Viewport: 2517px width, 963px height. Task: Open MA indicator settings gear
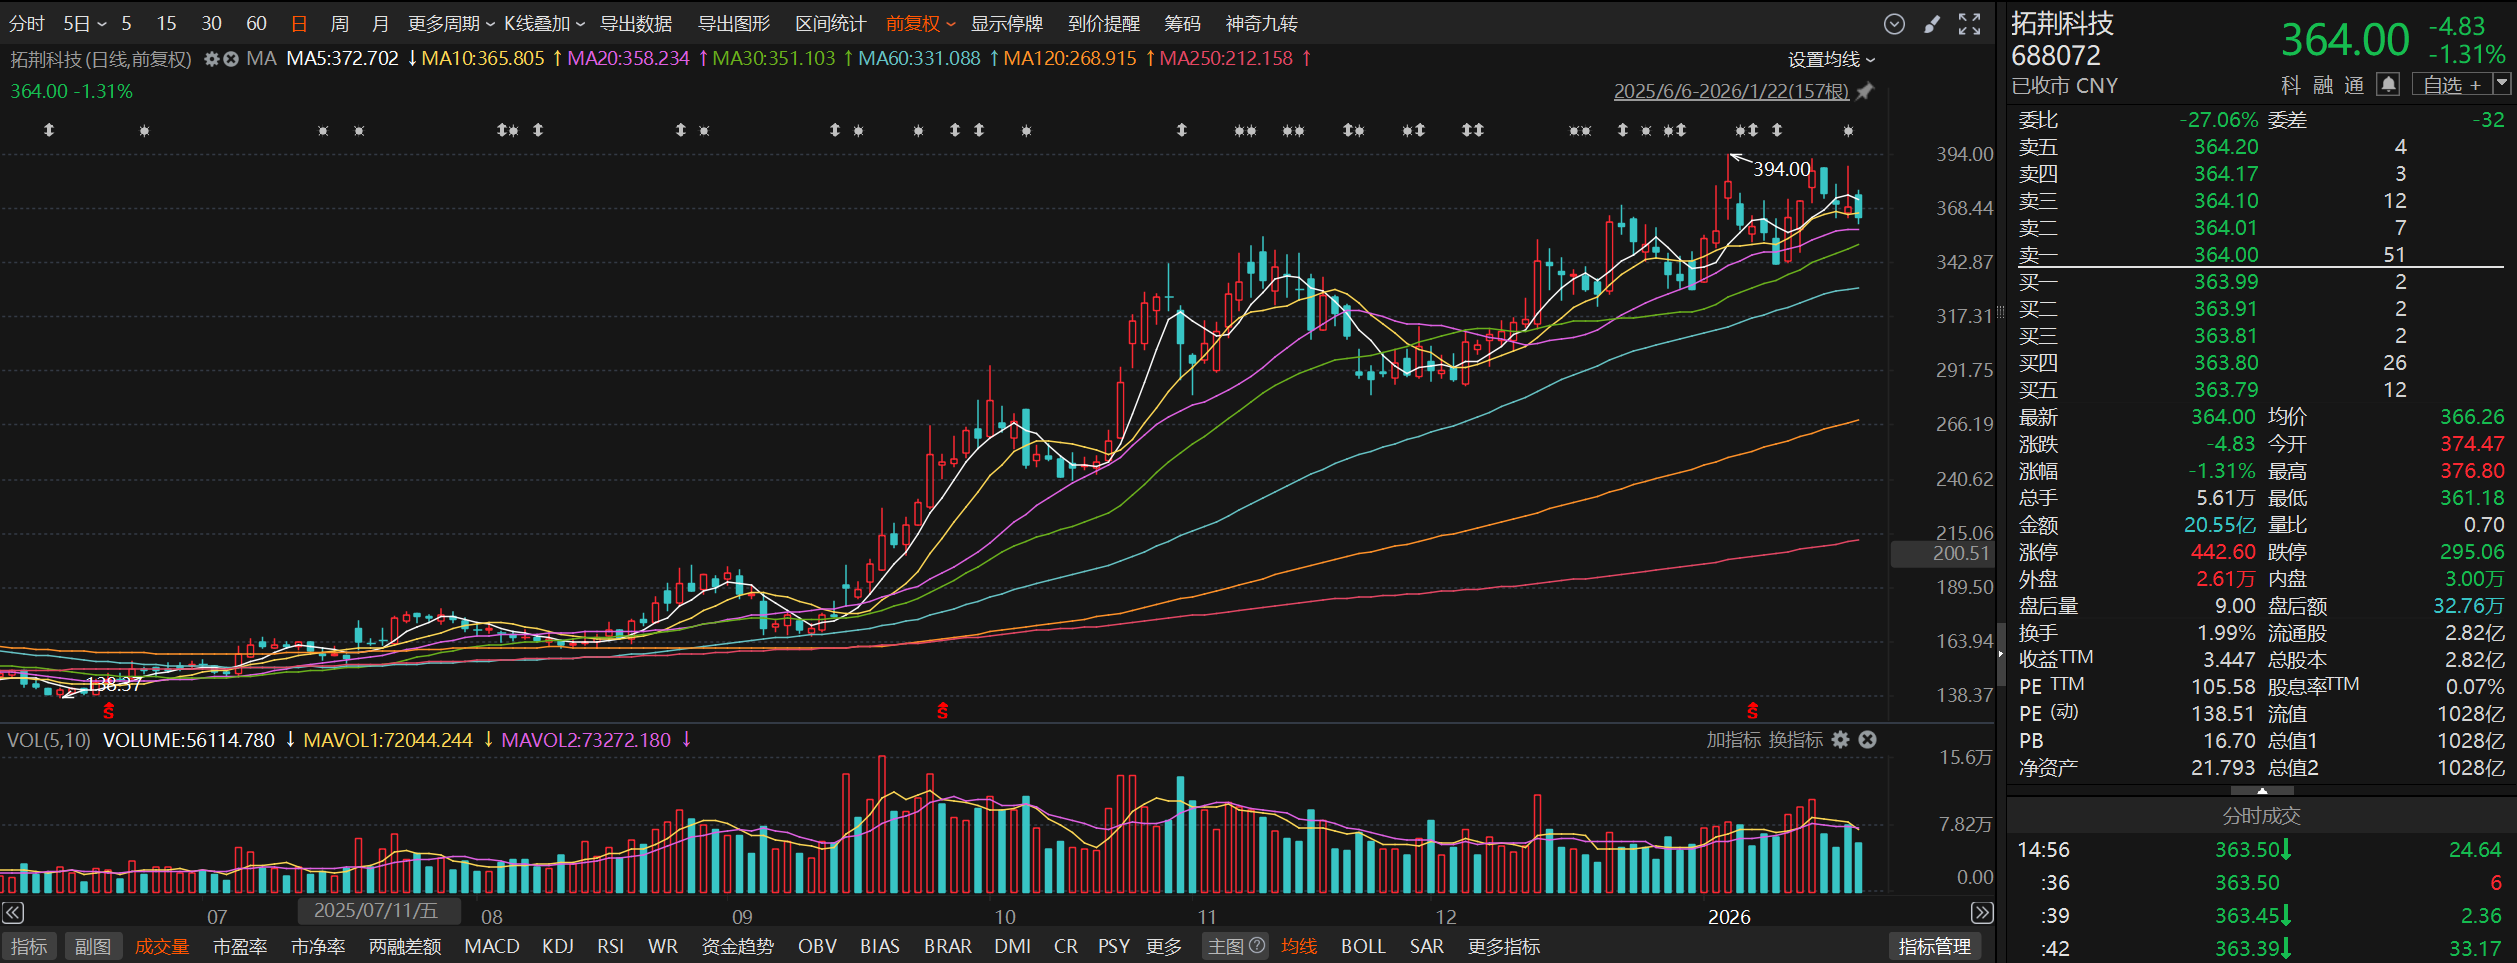point(211,59)
